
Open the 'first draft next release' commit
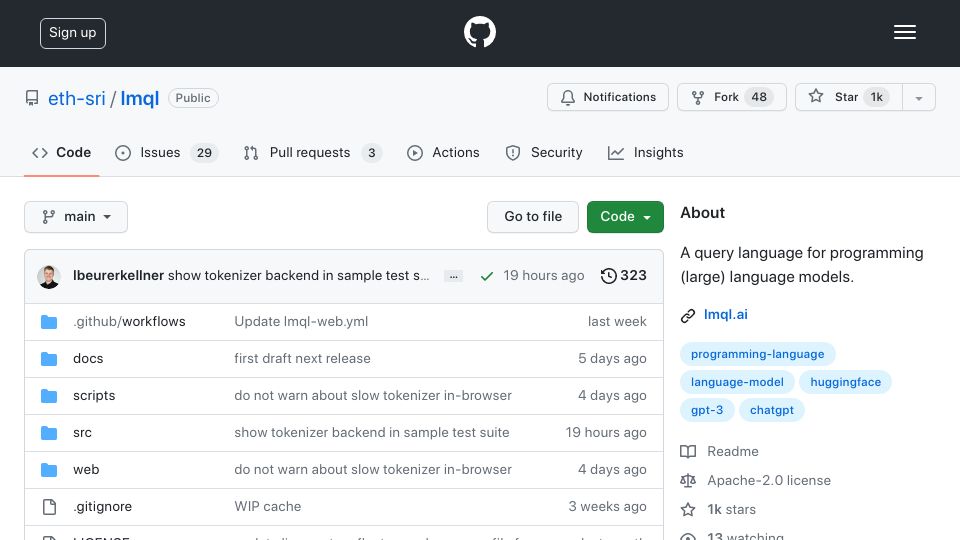tap(302, 359)
